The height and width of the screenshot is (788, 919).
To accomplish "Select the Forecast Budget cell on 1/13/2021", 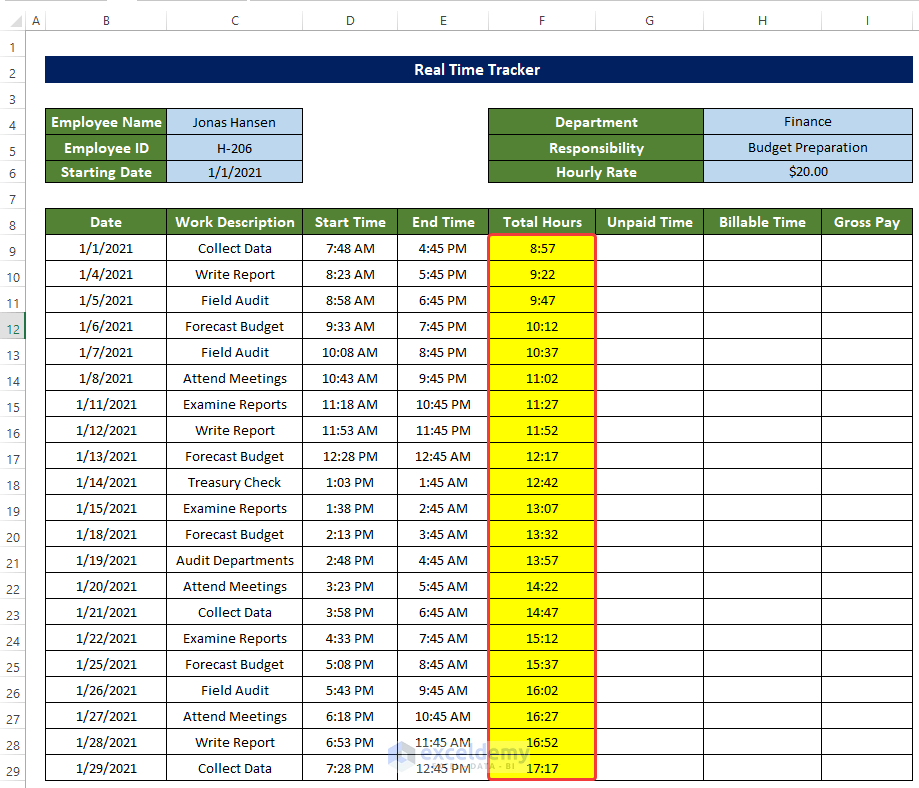I will (x=234, y=456).
